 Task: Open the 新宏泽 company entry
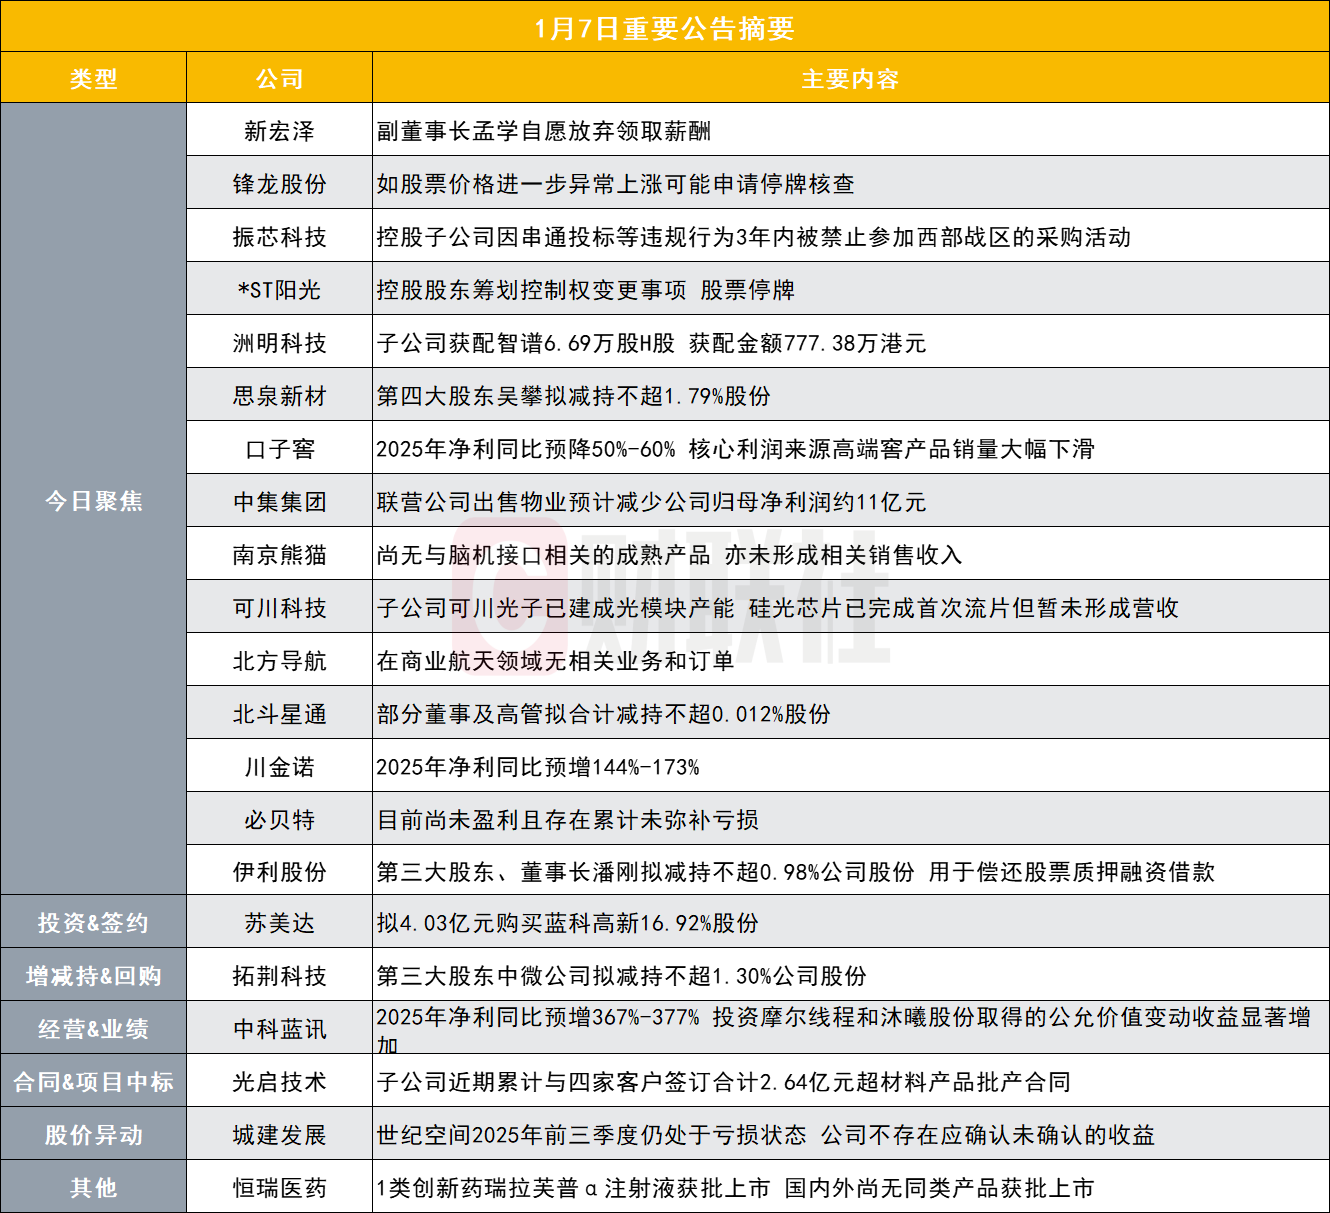[x=278, y=130]
